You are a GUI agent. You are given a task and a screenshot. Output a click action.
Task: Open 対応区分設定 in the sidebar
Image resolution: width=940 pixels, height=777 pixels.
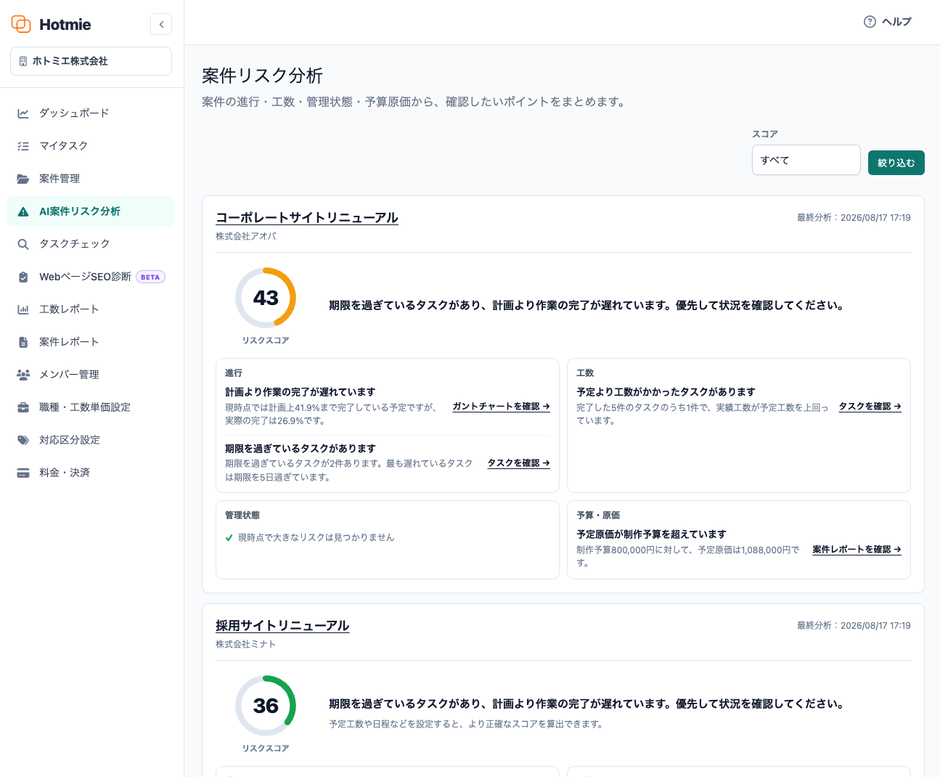pos(91,440)
